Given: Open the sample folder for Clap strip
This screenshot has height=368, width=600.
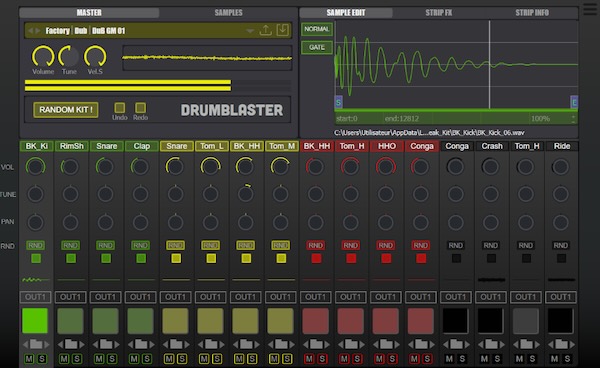Looking at the screenshot, I should pyautogui.click(x=141, y=344).
